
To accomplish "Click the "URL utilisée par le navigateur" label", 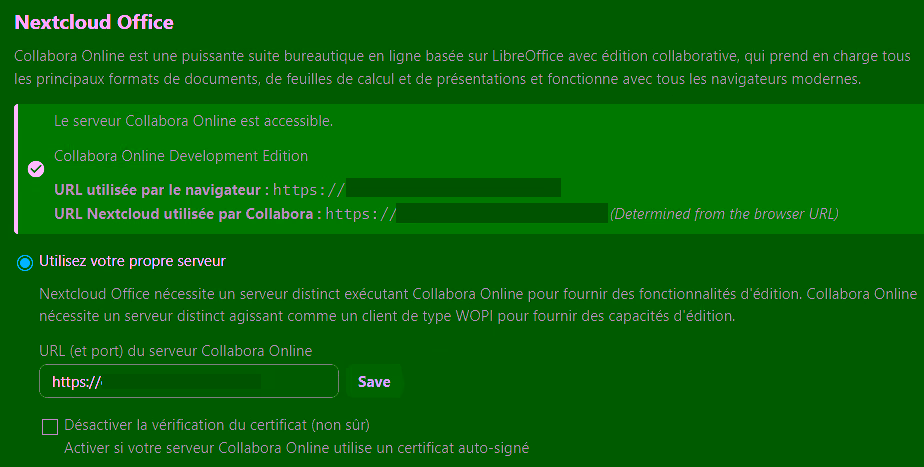I will point(161,189).
